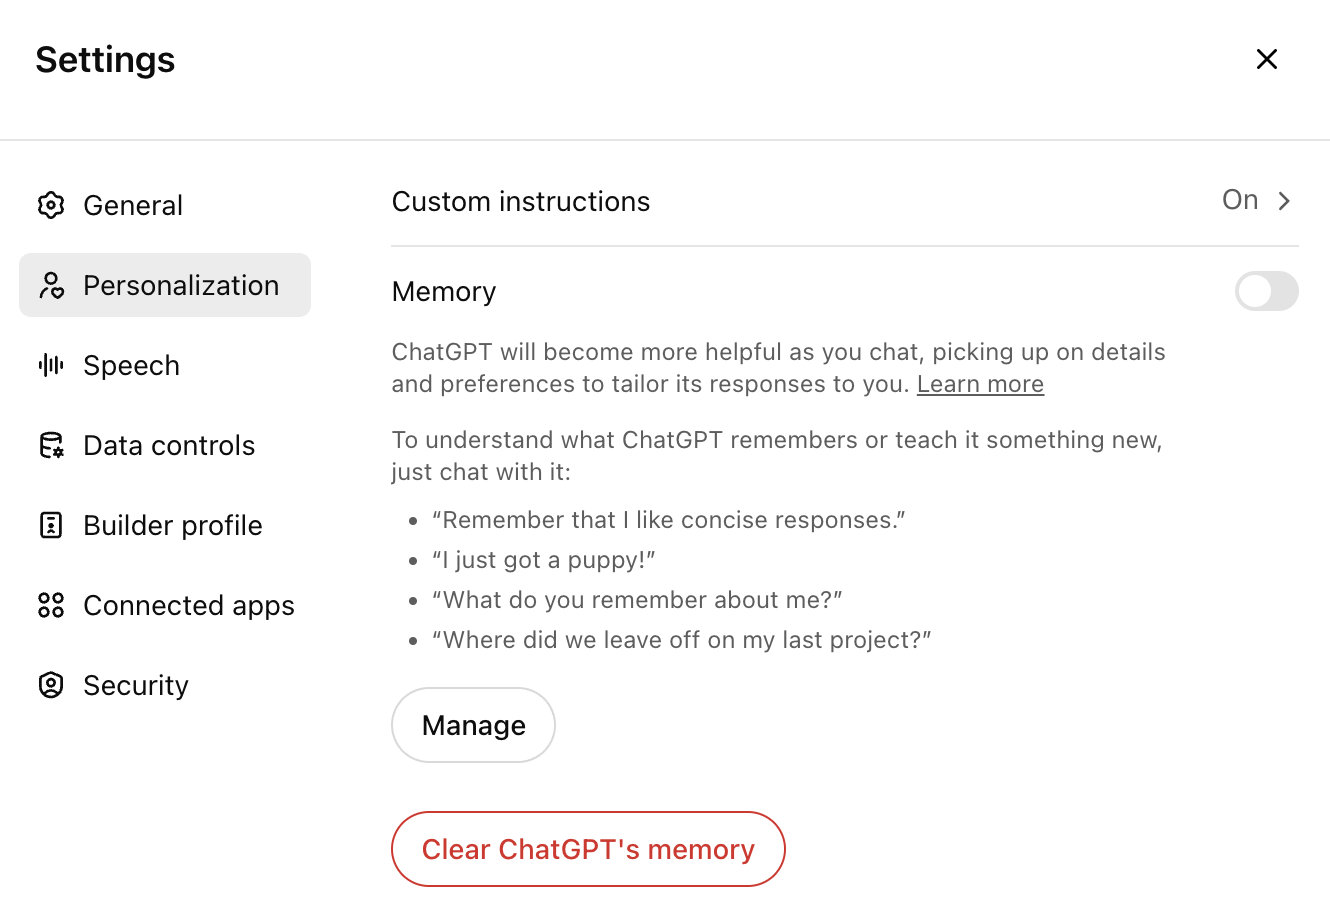
Task: Click the Clear ChatGPT's memory button
Action: pos(588,849)
